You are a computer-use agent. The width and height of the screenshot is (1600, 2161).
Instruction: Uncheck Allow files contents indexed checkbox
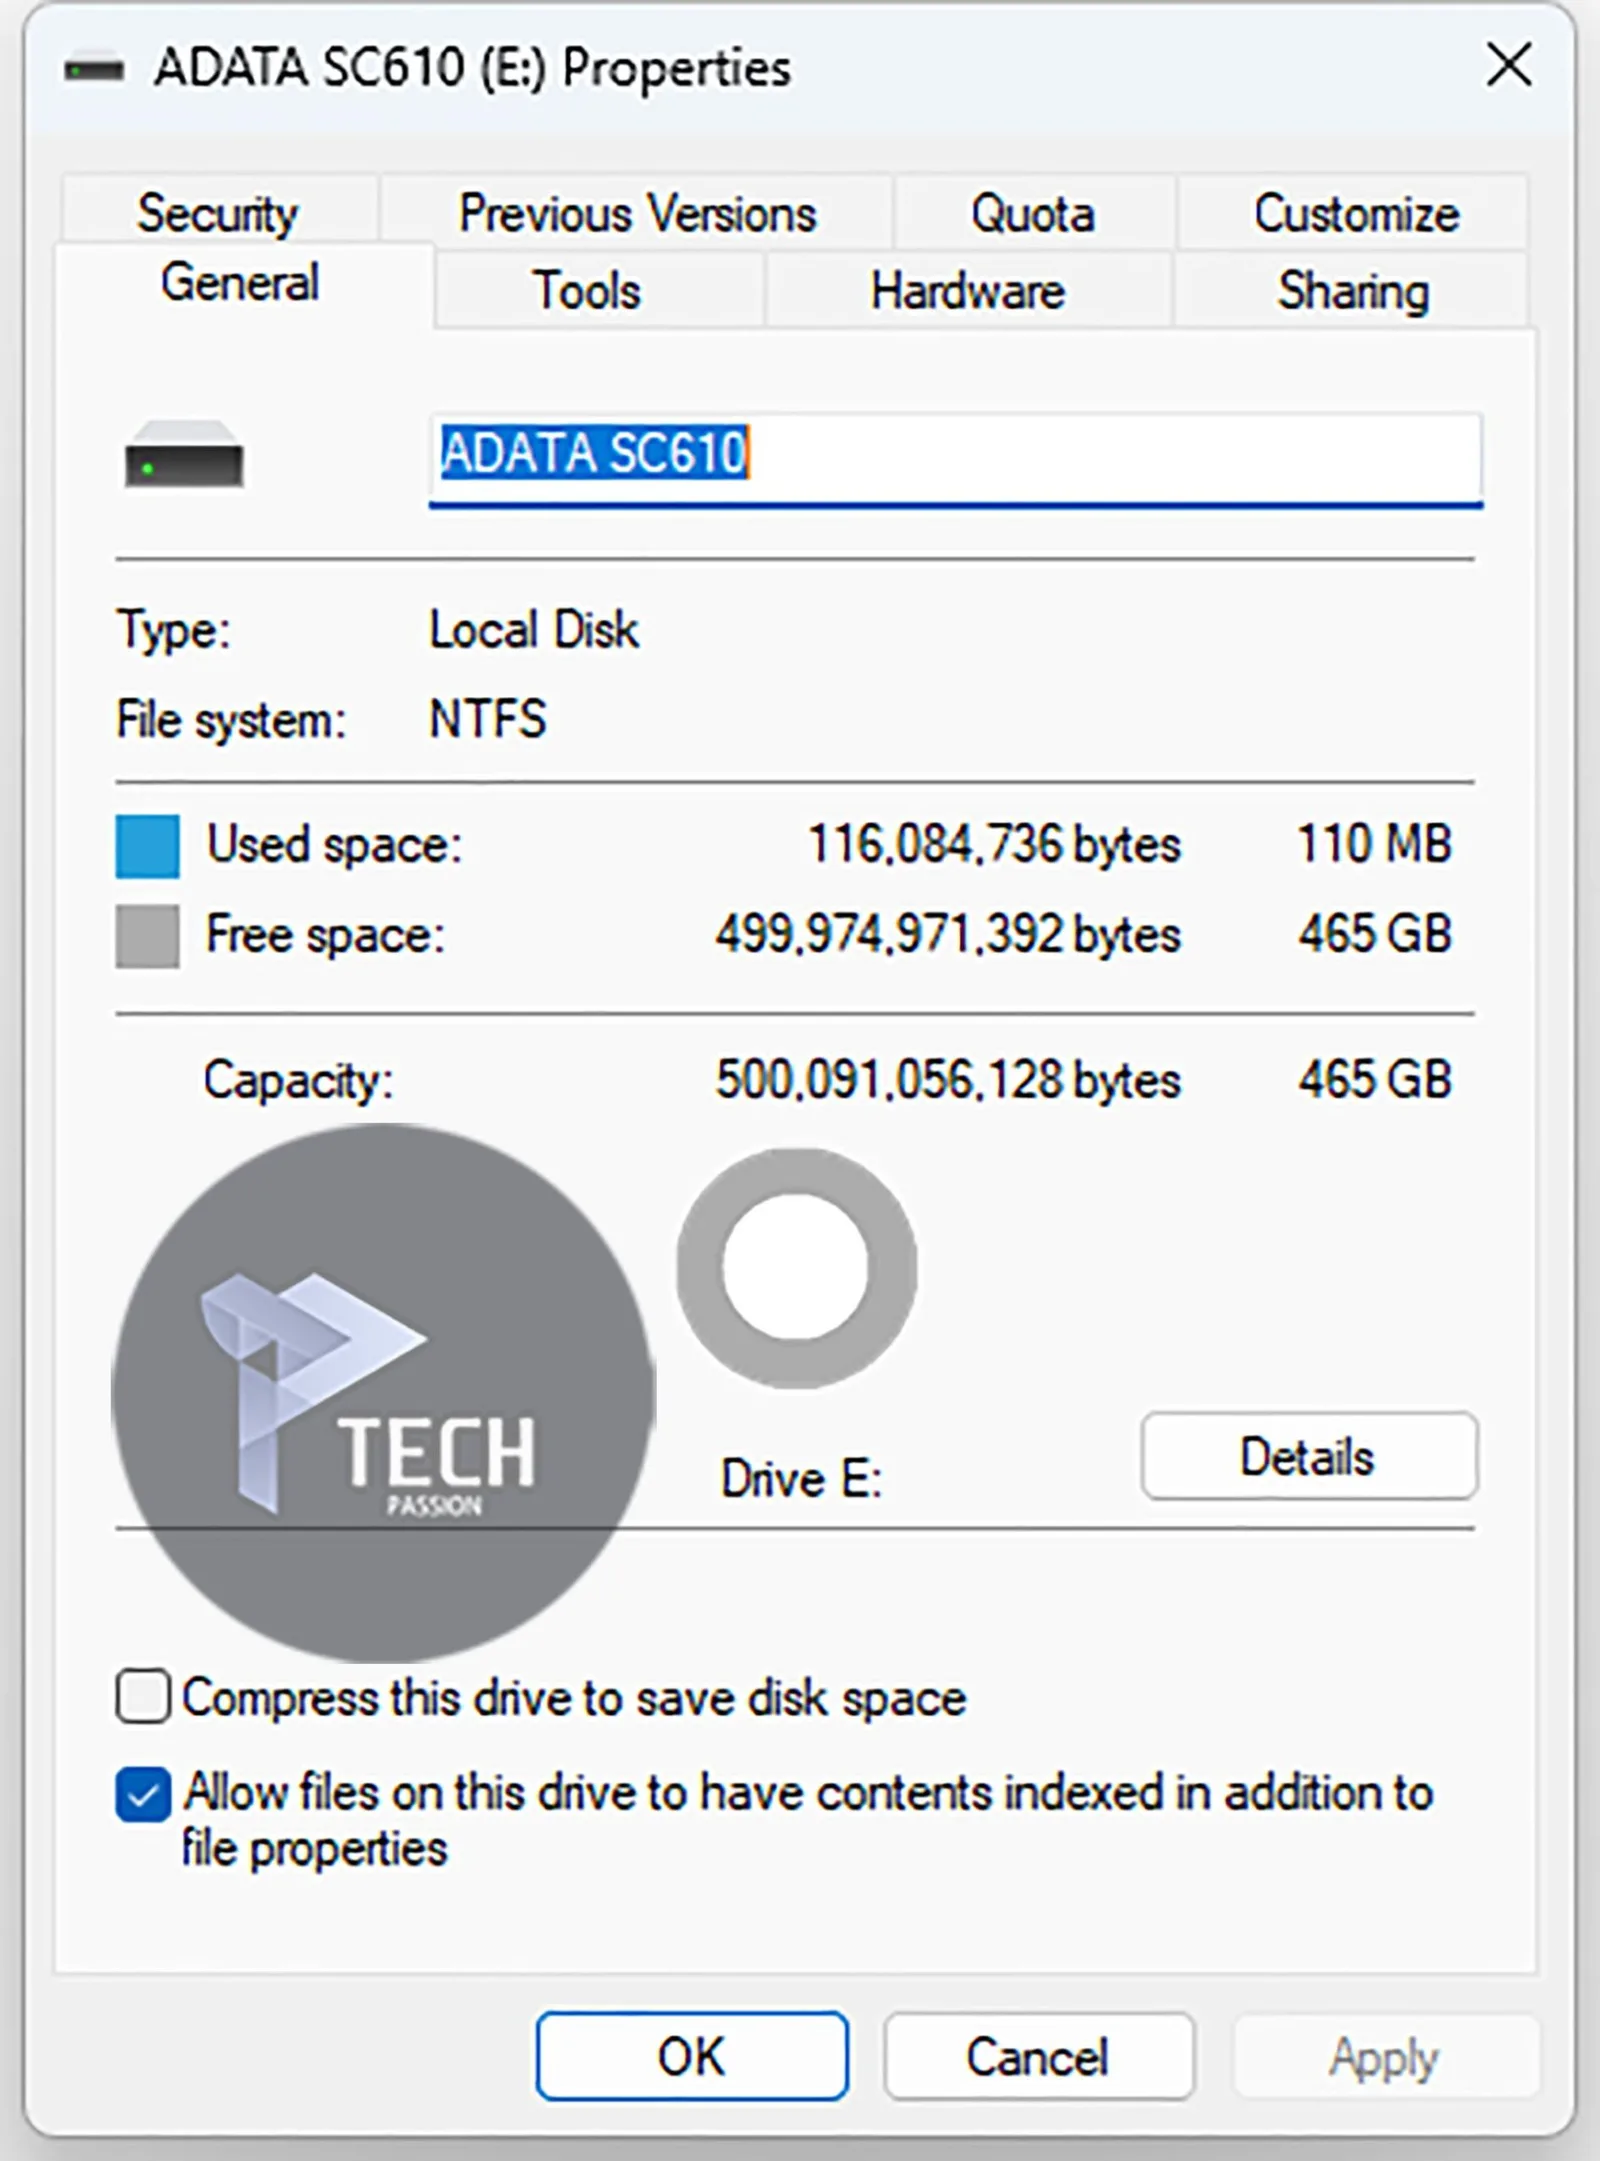143,1794
